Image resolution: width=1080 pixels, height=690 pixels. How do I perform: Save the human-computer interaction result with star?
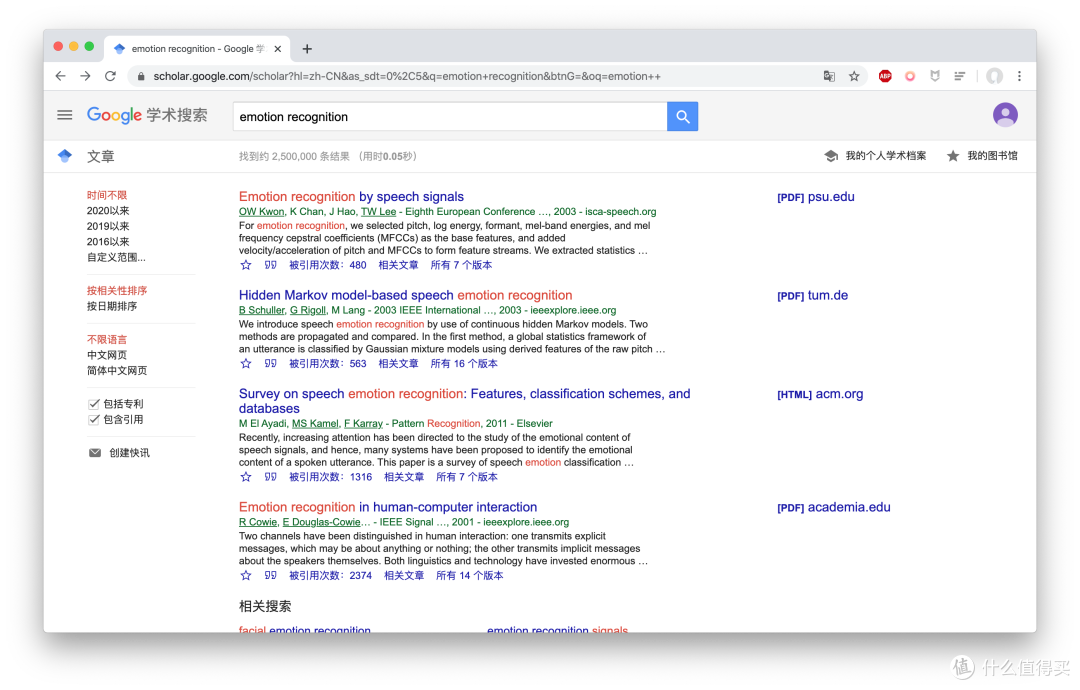pyautogui.click(x=246, y=576)
